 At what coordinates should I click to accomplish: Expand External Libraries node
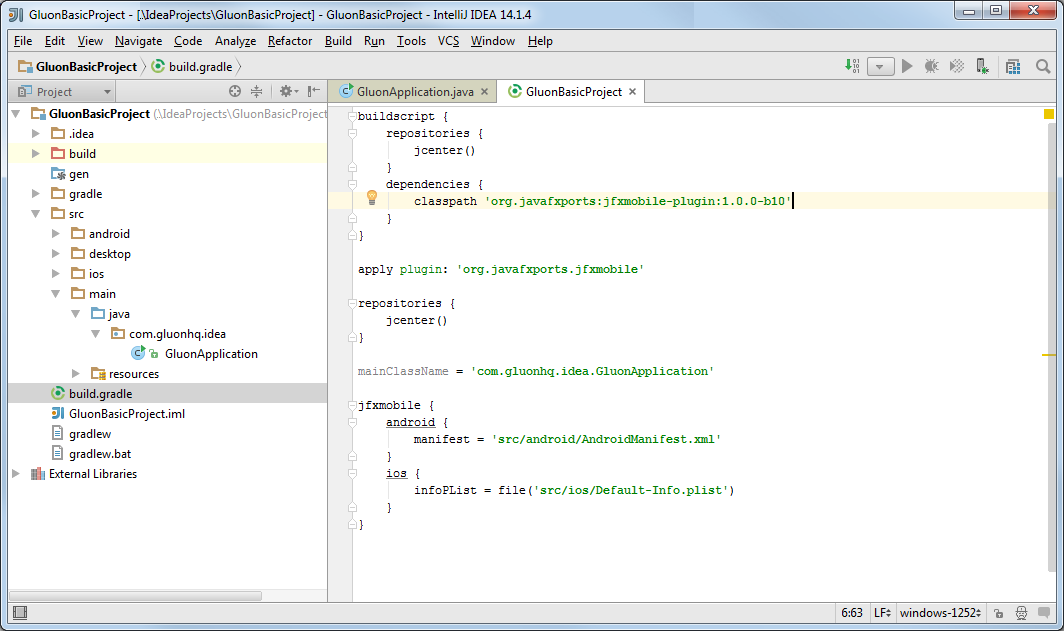(16, 474)
